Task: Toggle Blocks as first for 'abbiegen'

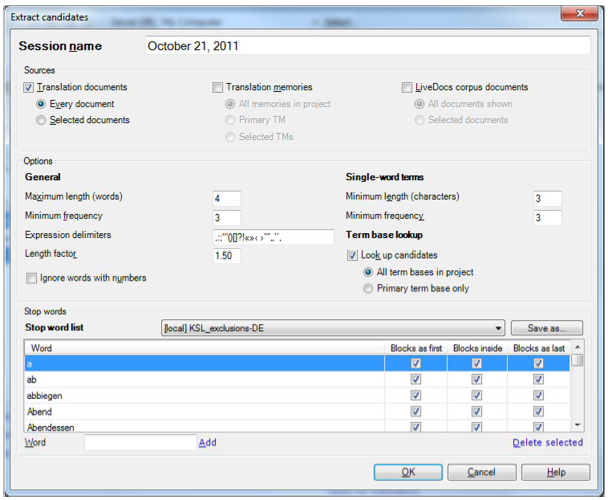Action: [x=416, y=395]
